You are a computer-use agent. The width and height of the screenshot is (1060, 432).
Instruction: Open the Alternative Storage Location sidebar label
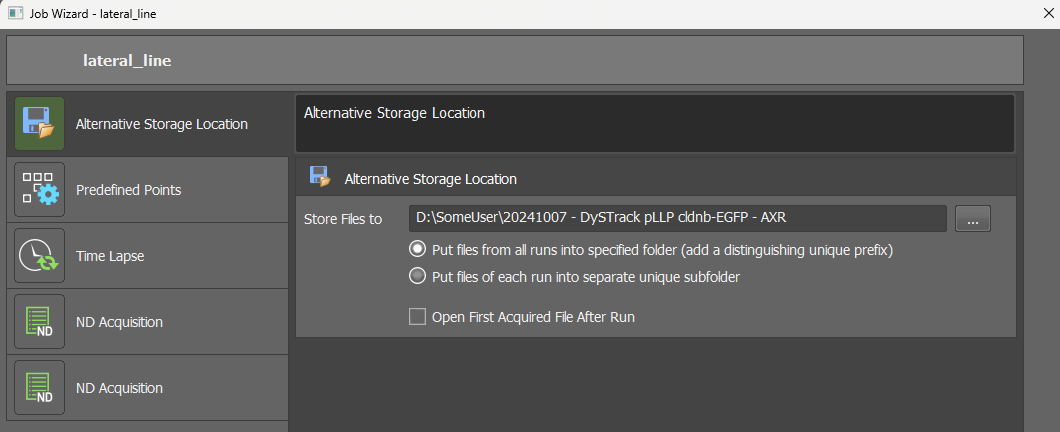coord(162,124)
